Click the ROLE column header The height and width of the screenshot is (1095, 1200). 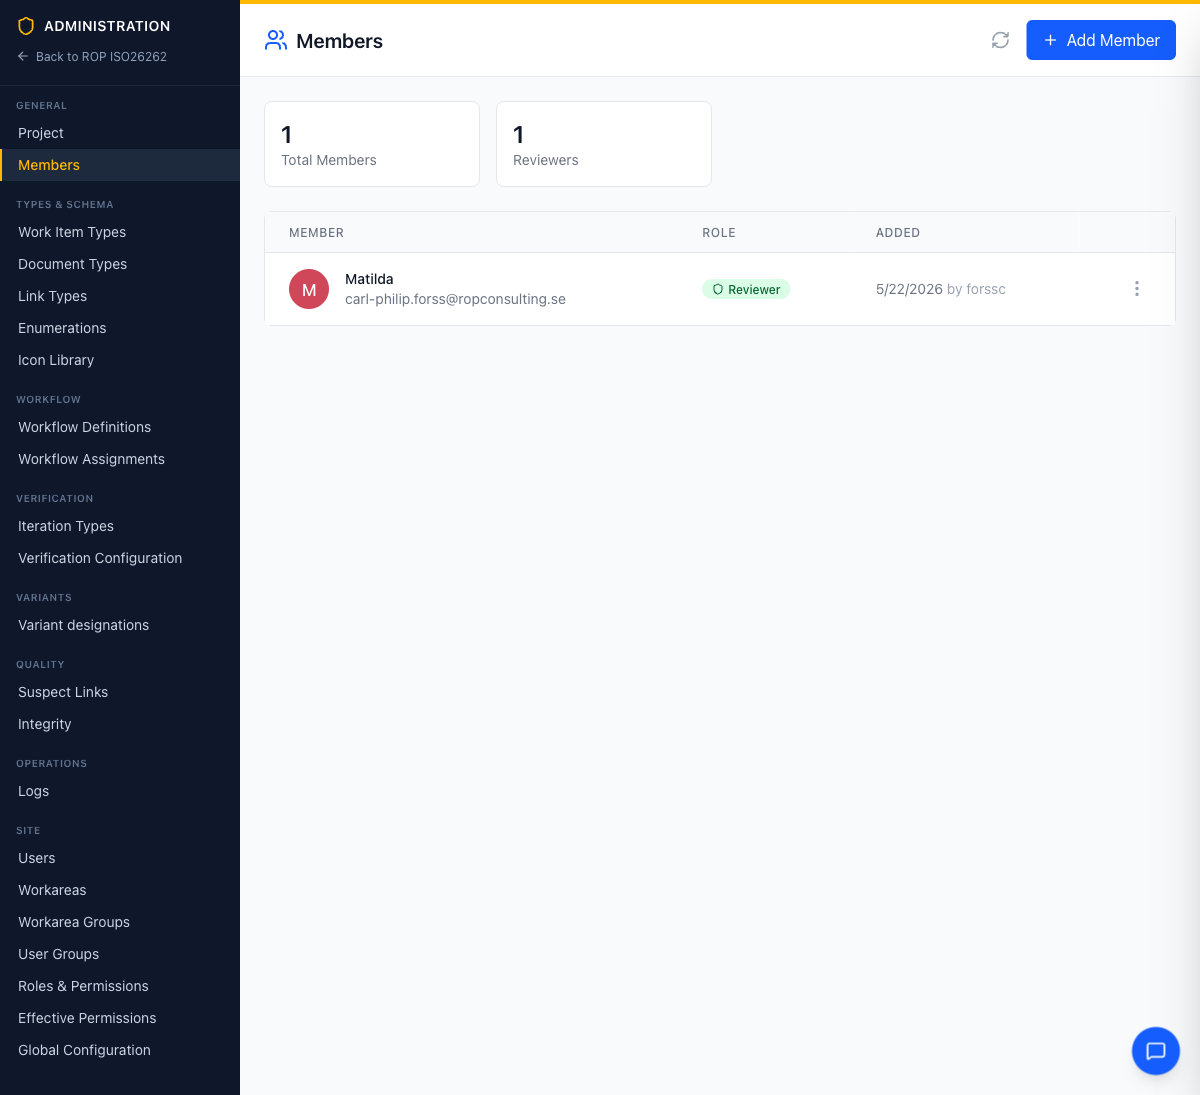[719, 233]
